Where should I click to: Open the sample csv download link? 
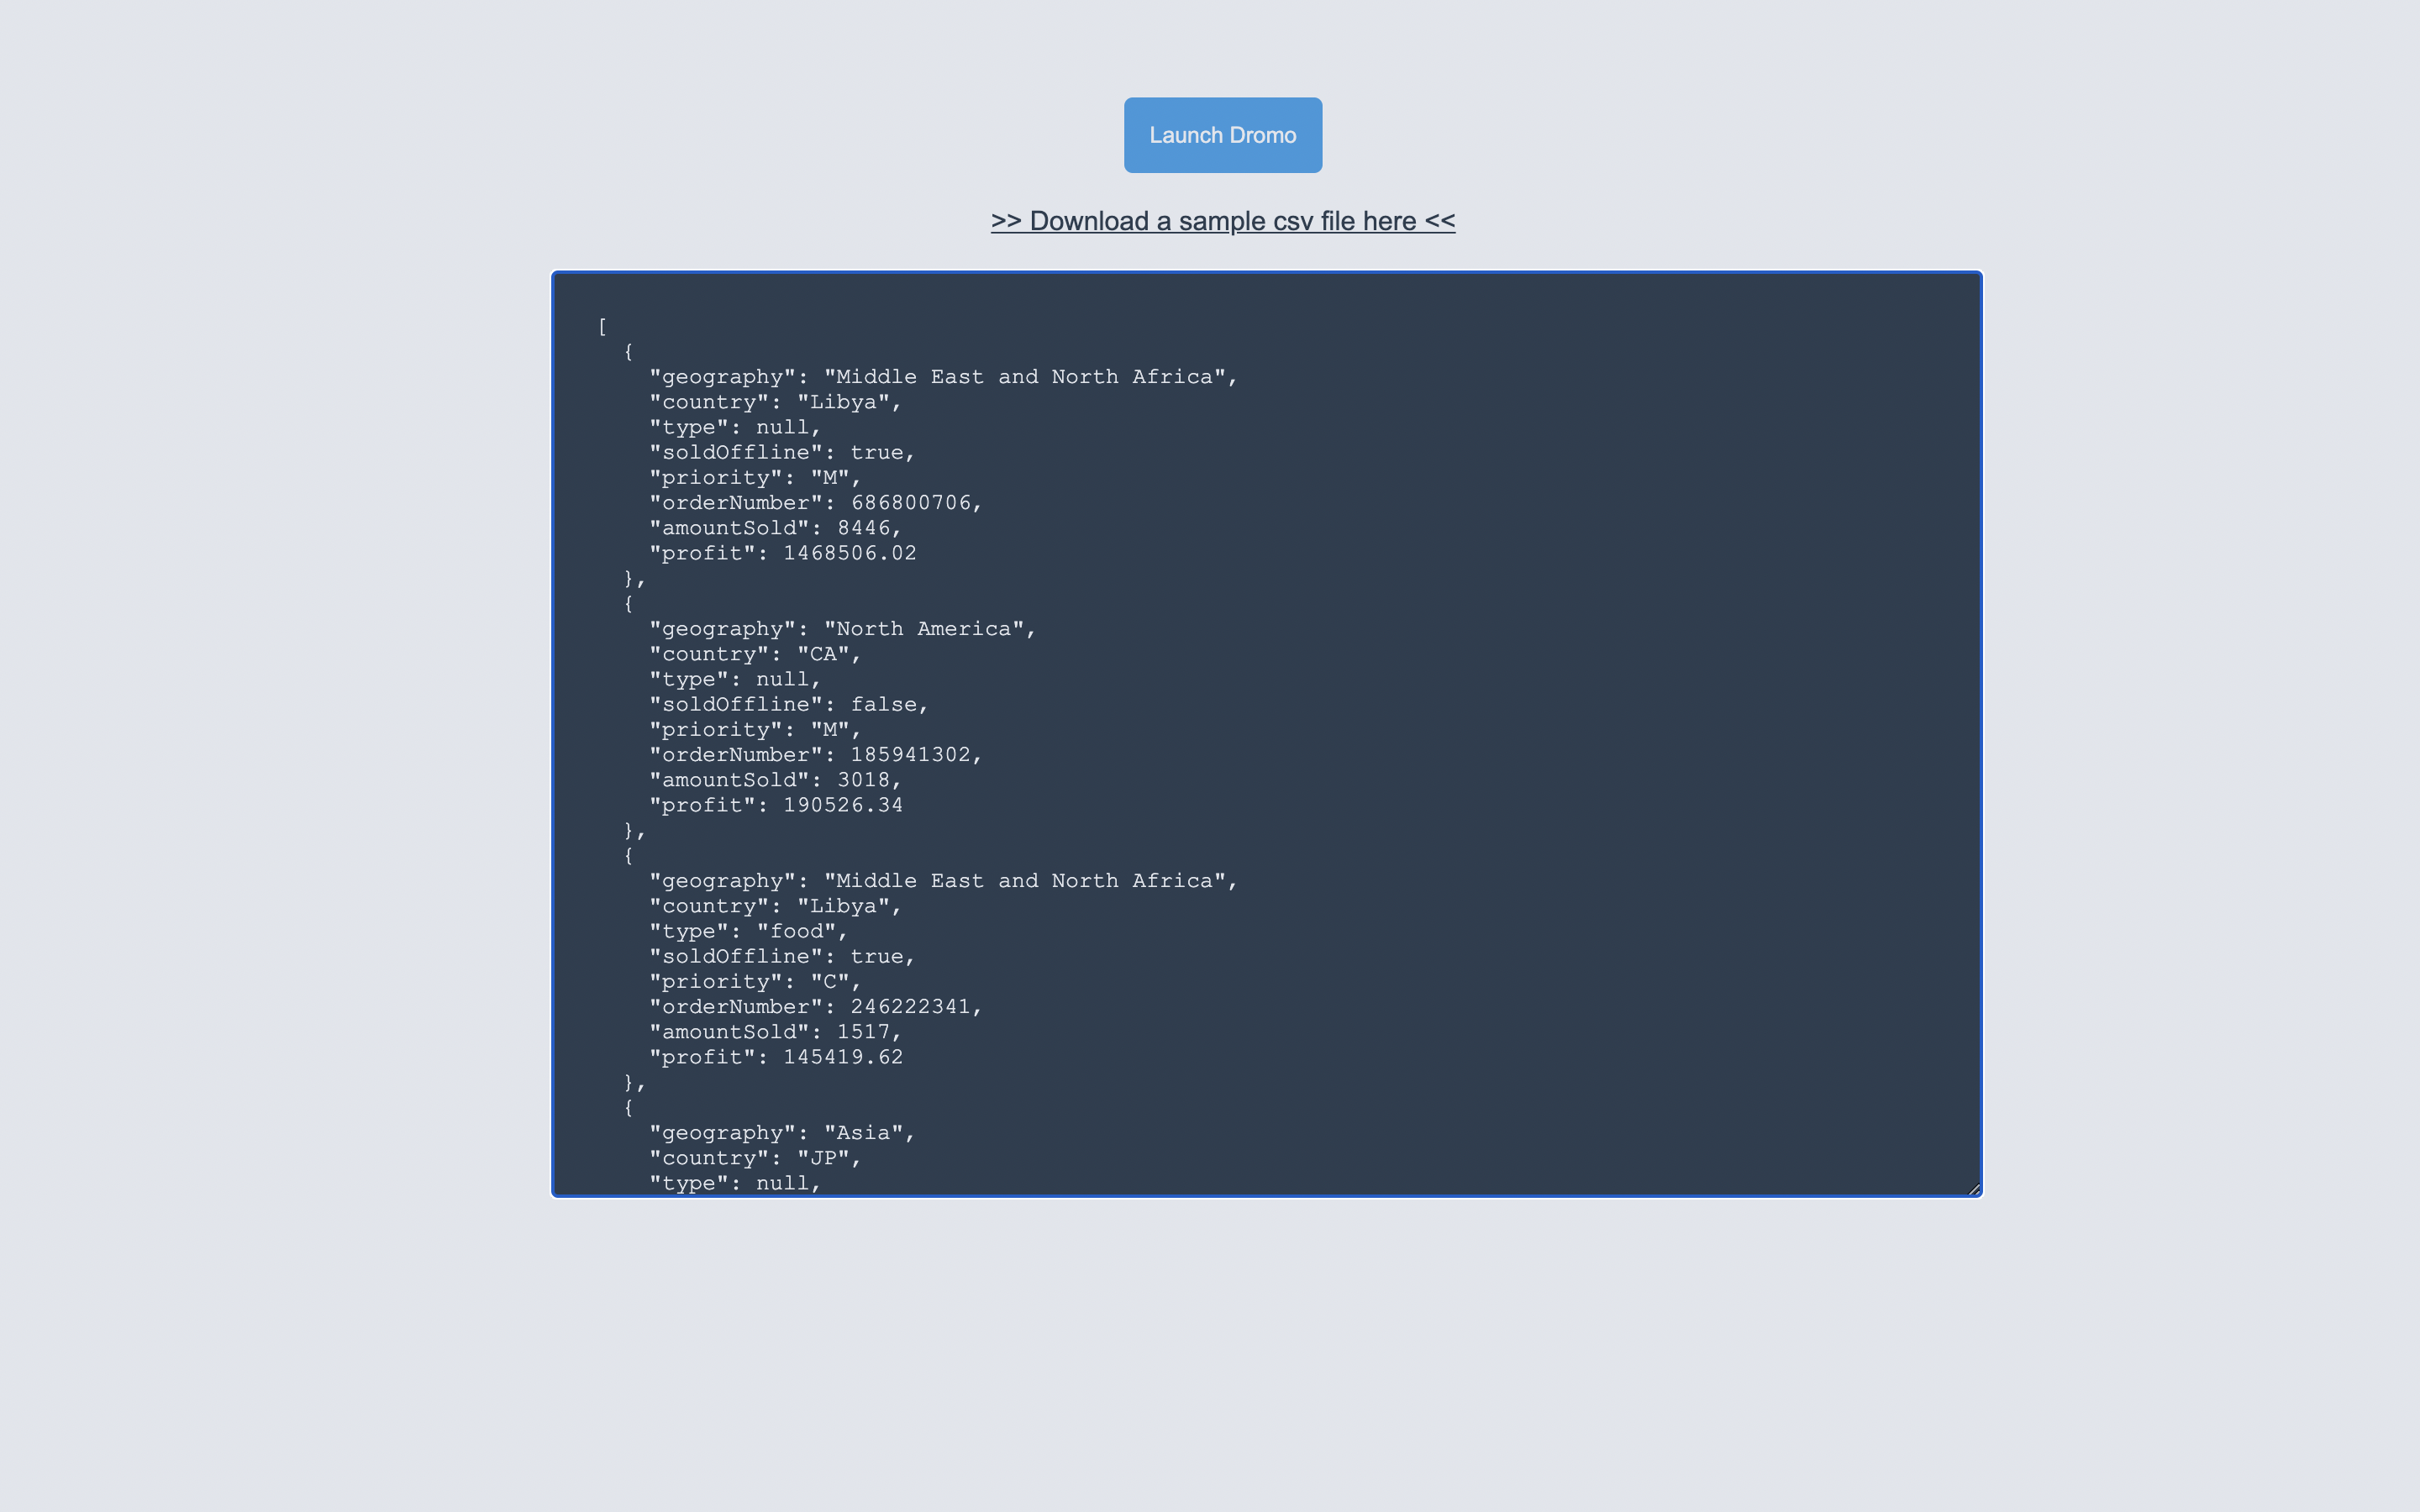pyautogui.click(x=1222, y=221)
